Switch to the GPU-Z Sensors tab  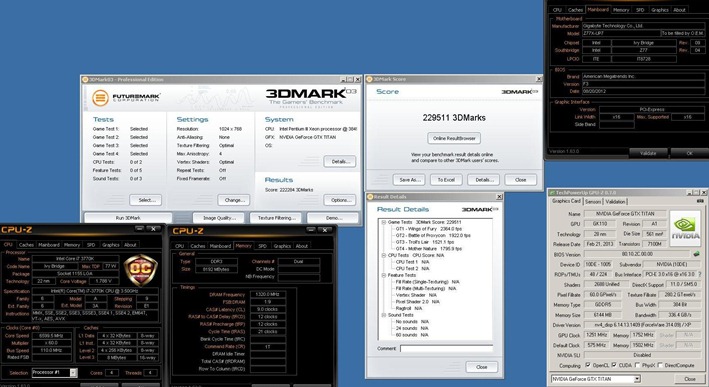click(x=593, y=202)
